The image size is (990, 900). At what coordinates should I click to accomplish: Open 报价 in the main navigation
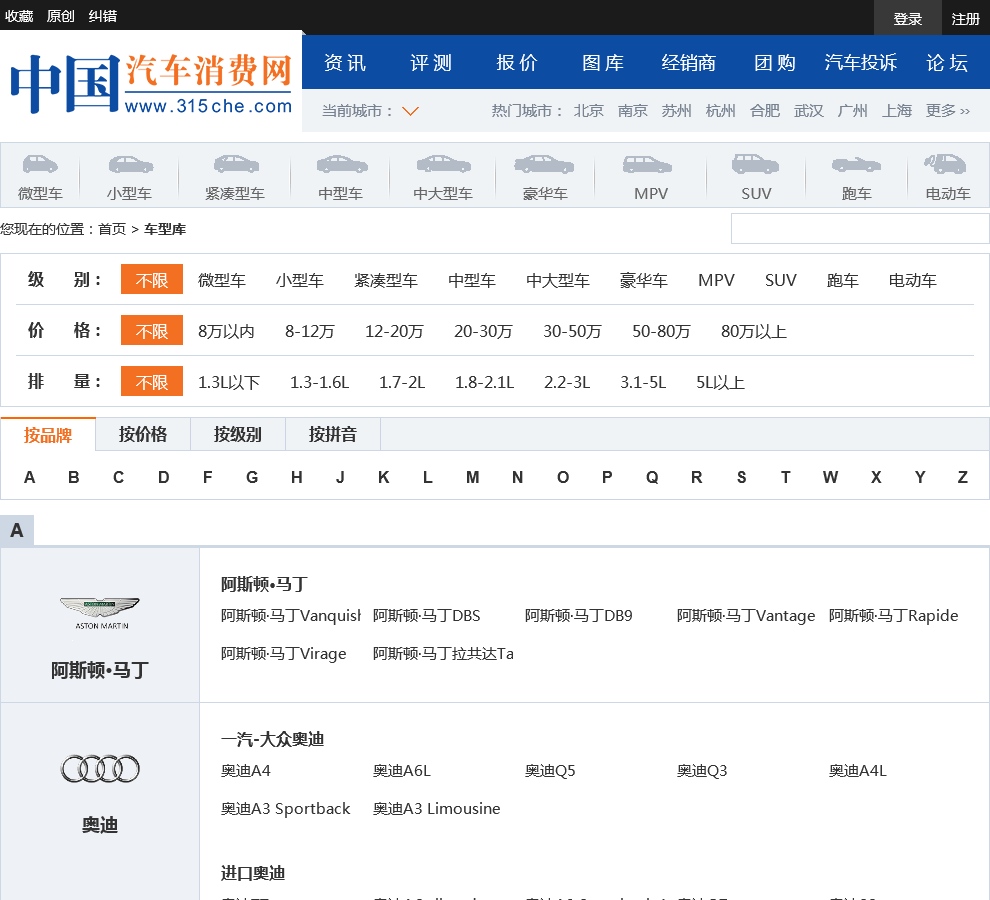coord(517,63)
